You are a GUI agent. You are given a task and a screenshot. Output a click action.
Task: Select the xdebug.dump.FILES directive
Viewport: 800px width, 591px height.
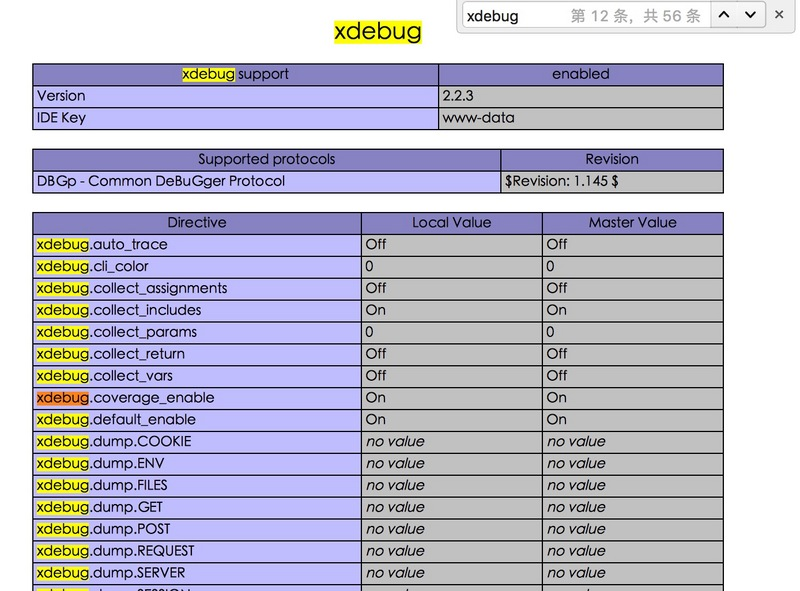(x=197, y=486)
